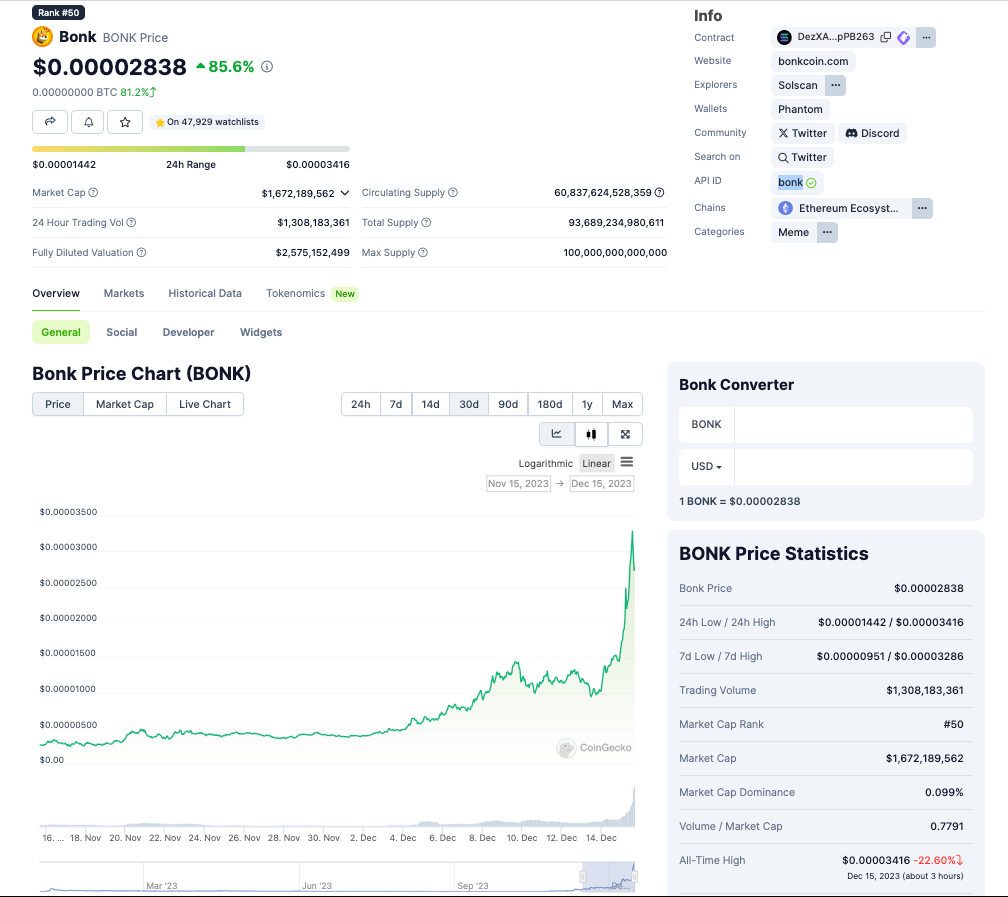
Task: Click Market Cap help question icon
Action: point(93,192)
